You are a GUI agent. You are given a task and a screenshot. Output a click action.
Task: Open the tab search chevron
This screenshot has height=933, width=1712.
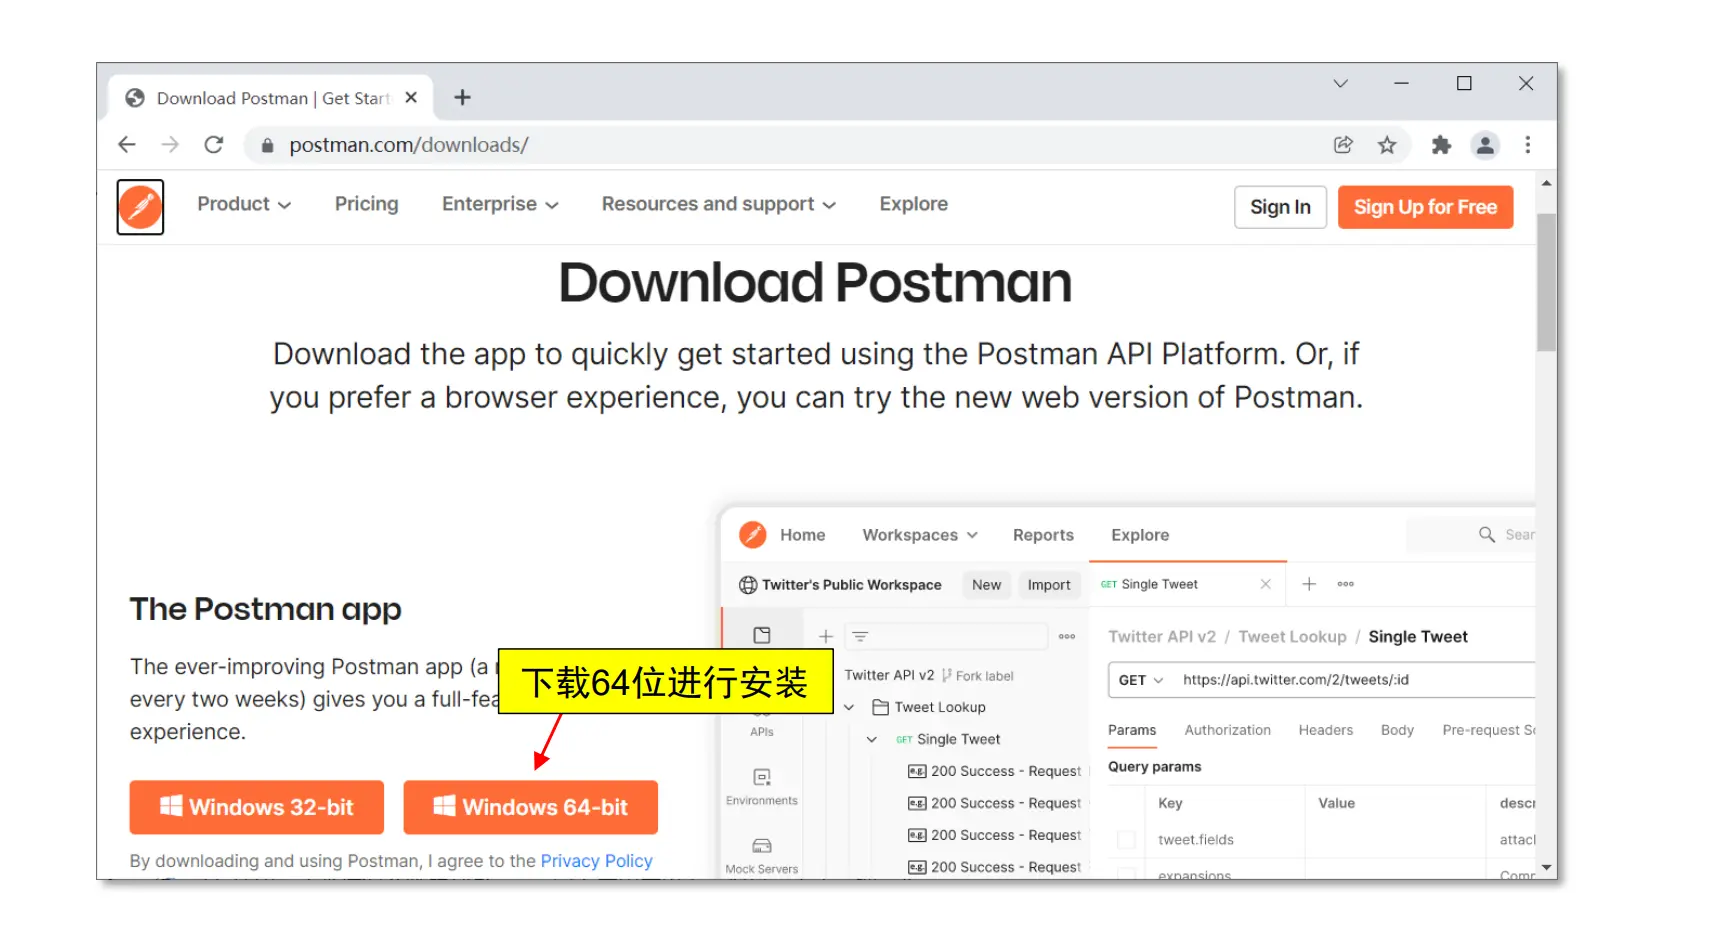click(1341, 83)
